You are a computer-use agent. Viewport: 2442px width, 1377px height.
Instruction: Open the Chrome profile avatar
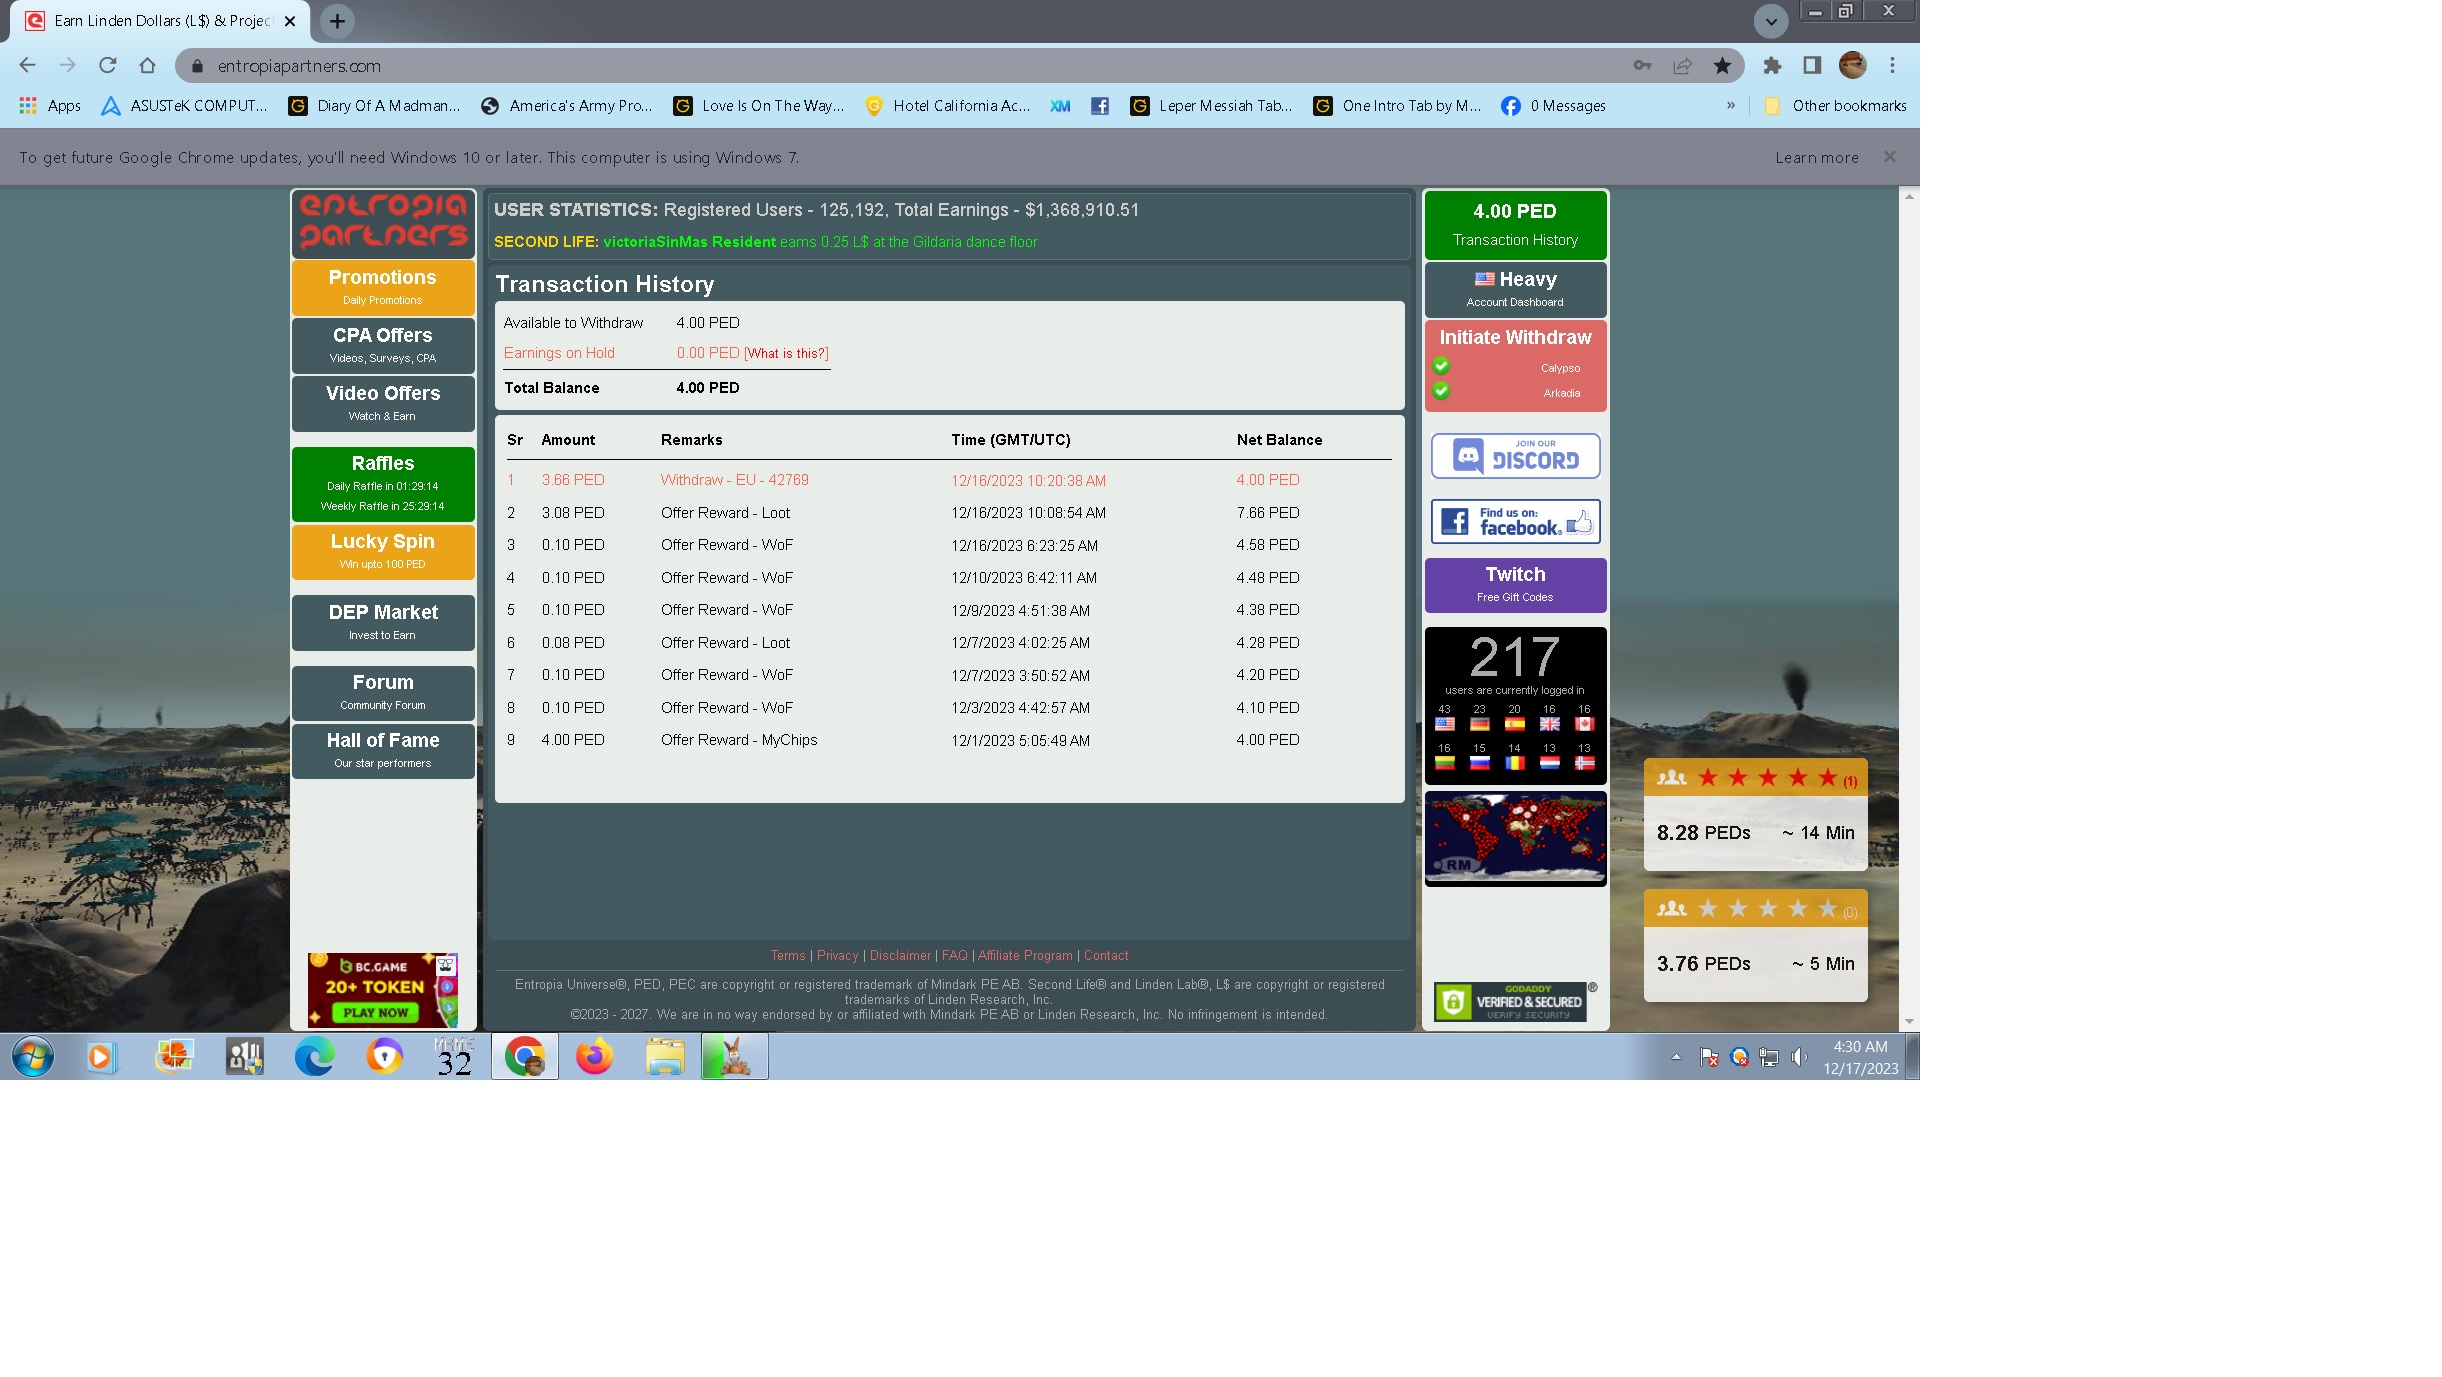tap(1852, 65)
